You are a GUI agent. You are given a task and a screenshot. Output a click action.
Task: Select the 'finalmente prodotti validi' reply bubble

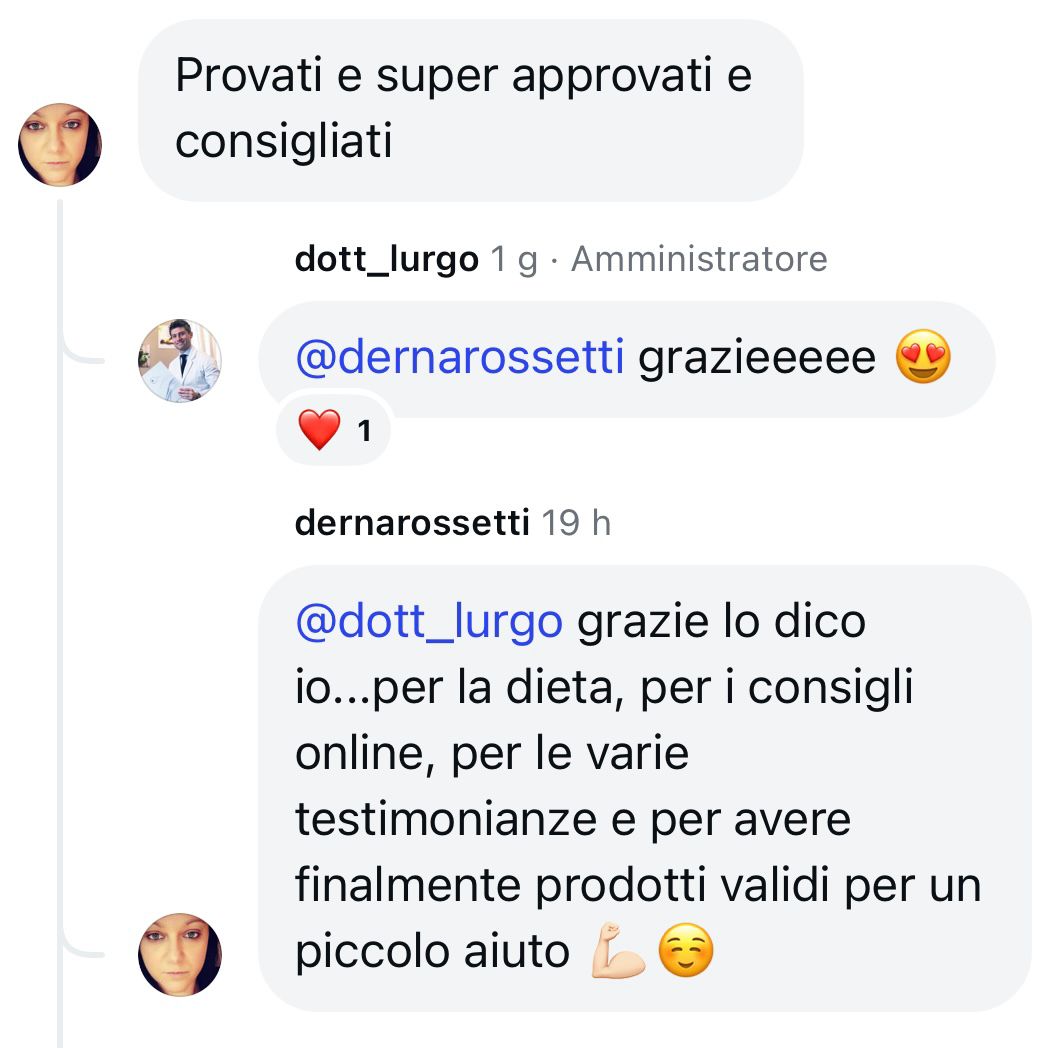(x=645, y=788)
